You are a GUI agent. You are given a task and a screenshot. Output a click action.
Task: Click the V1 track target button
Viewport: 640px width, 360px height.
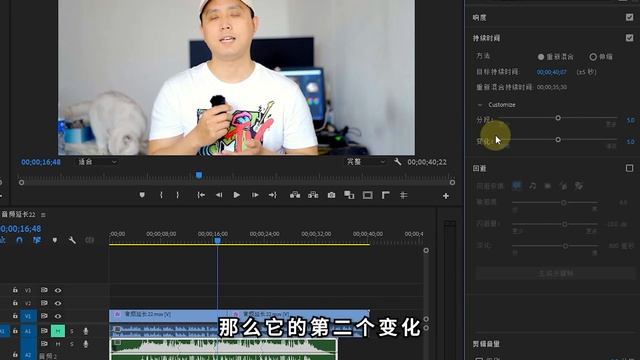(x=28, y=316)
